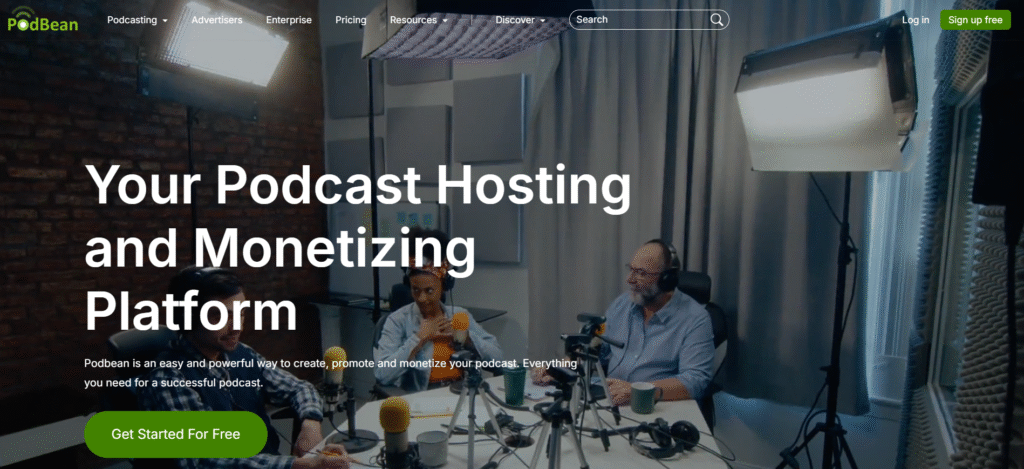Click the PodBean logo
The width and height of the screenshot is (1024, 469).
tap(43, 20)
